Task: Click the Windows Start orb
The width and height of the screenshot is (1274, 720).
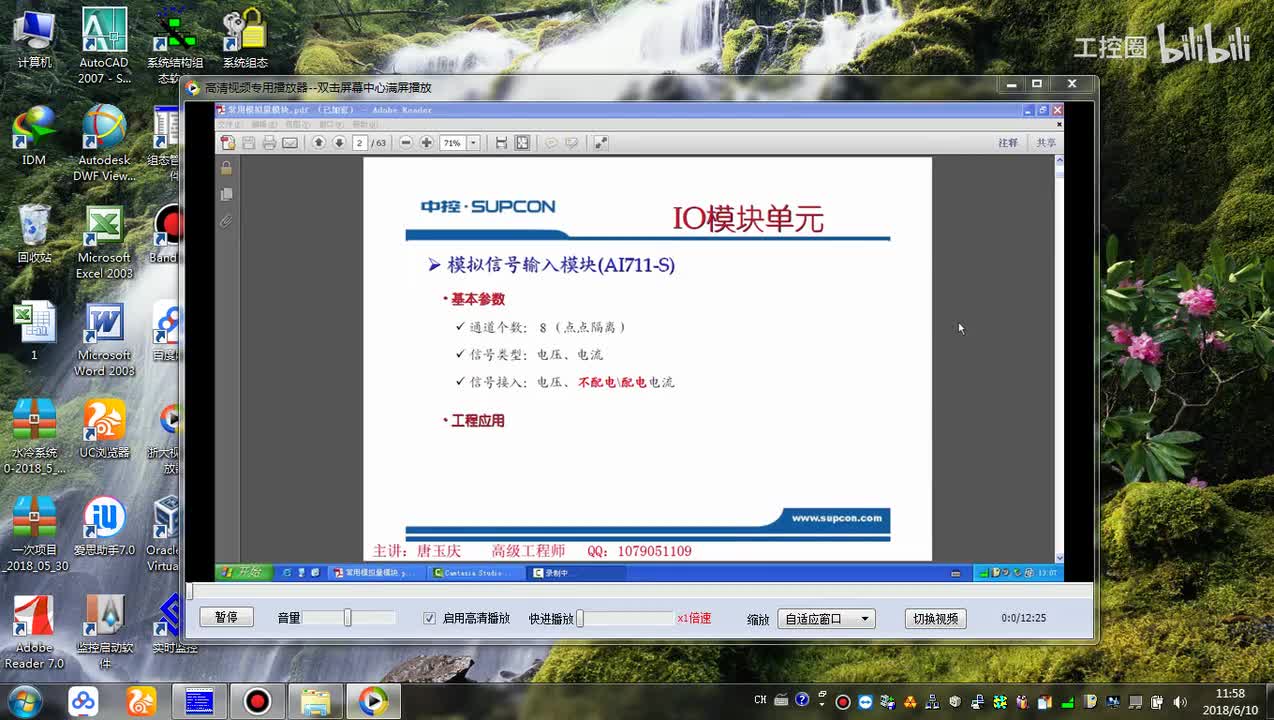Action: [24, 701]
